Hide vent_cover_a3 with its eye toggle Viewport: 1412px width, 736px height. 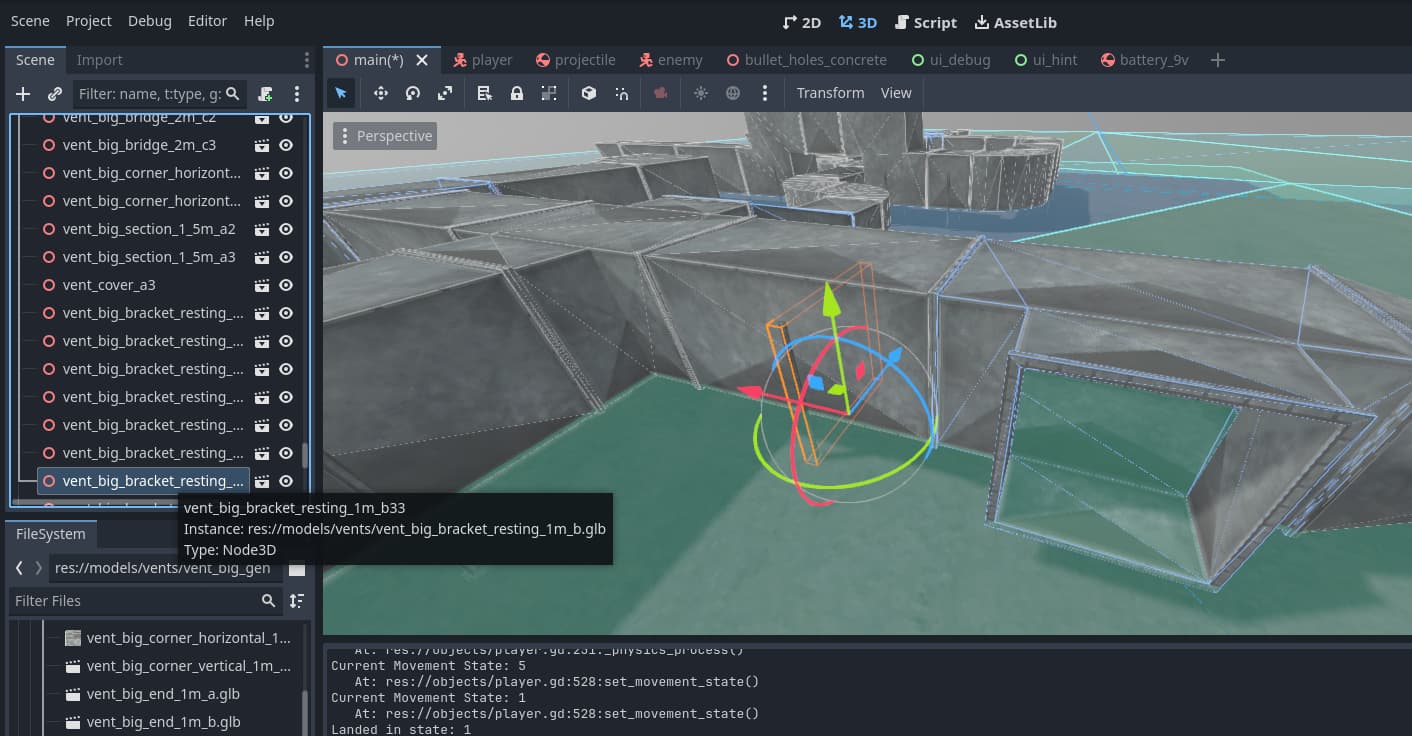[x=286, y=285]
